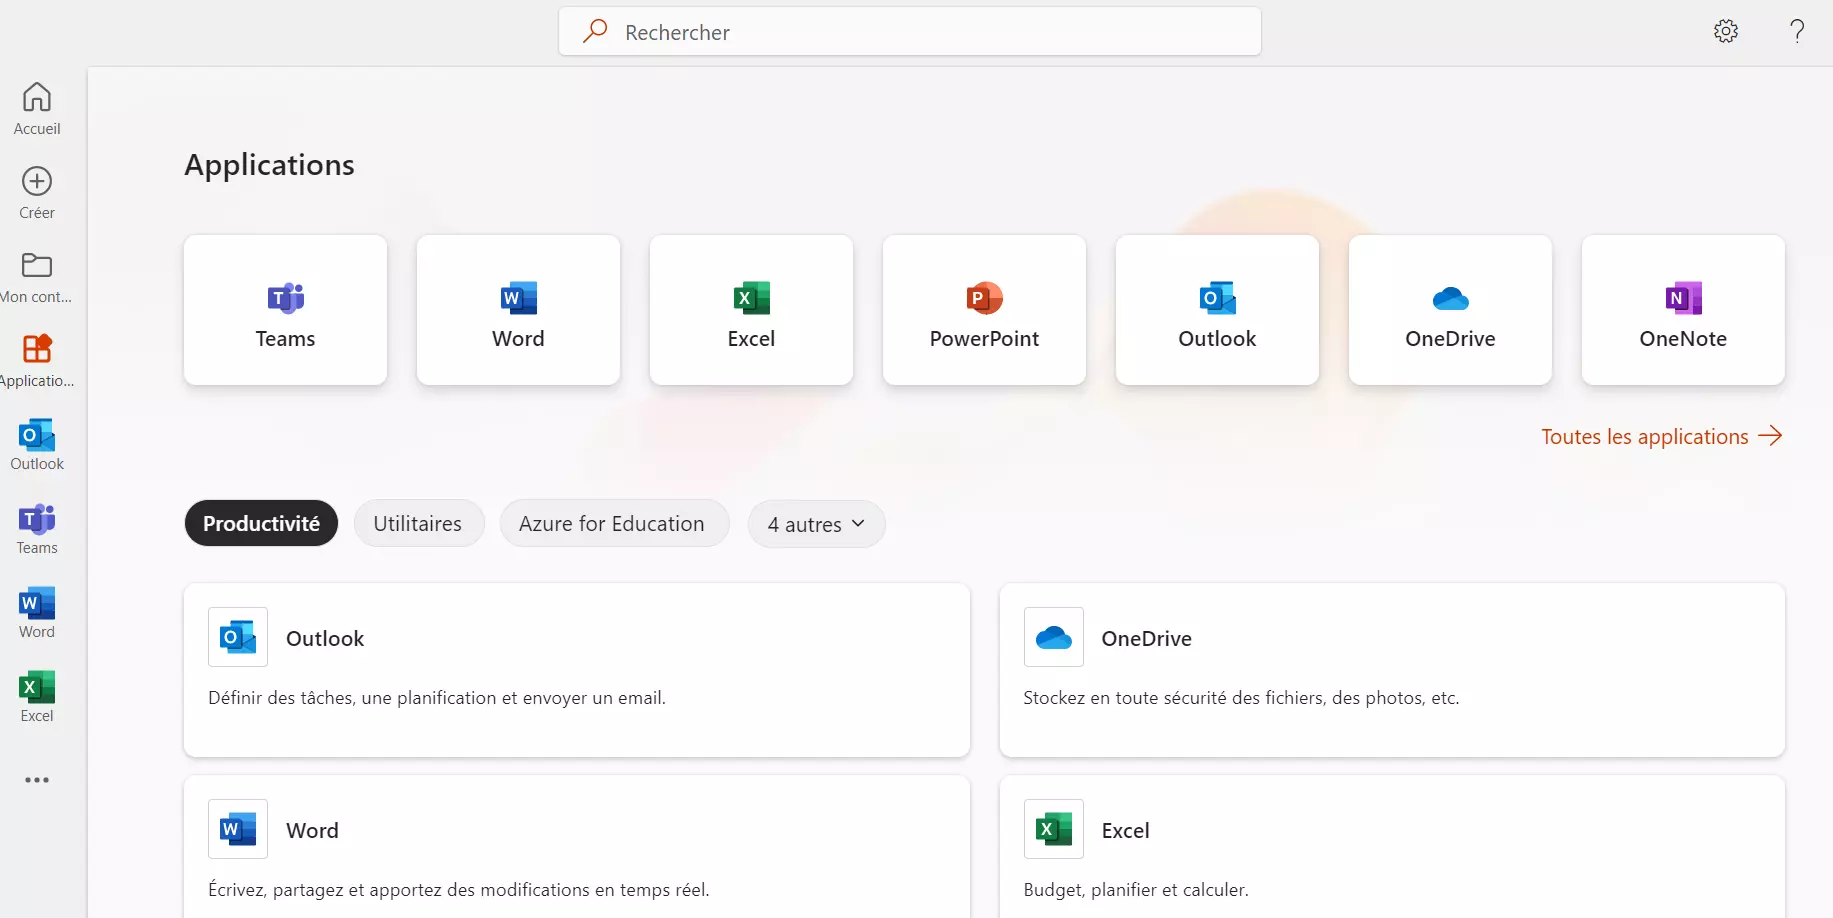Click the Excel card title
This screenshot has width=1833, height=918.
[1125, 830]
